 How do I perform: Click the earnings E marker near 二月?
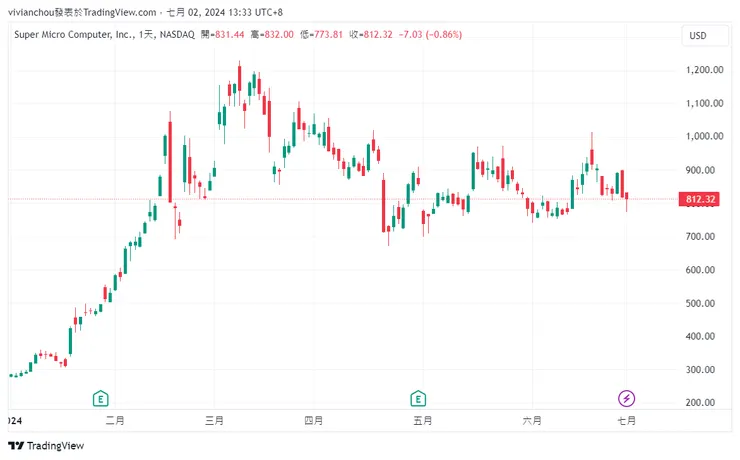[100, 398]
